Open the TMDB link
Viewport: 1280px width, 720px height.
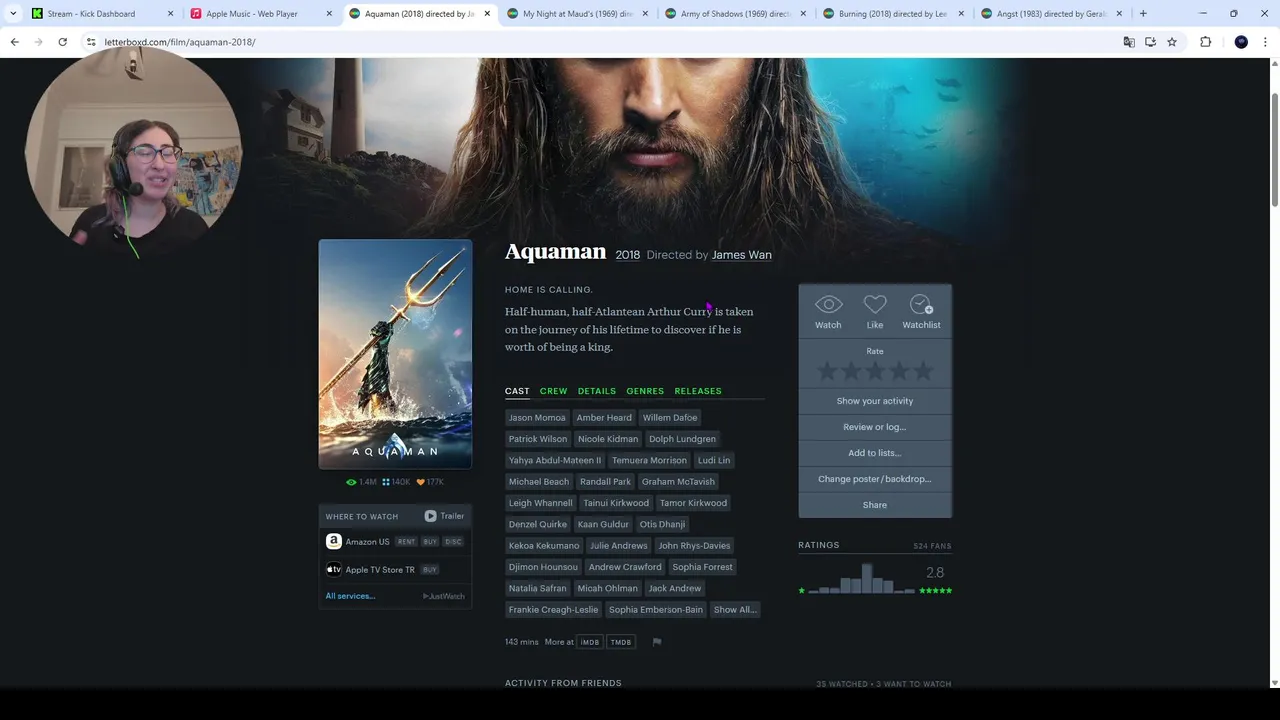pyautogui.click(x=621, y=642)
